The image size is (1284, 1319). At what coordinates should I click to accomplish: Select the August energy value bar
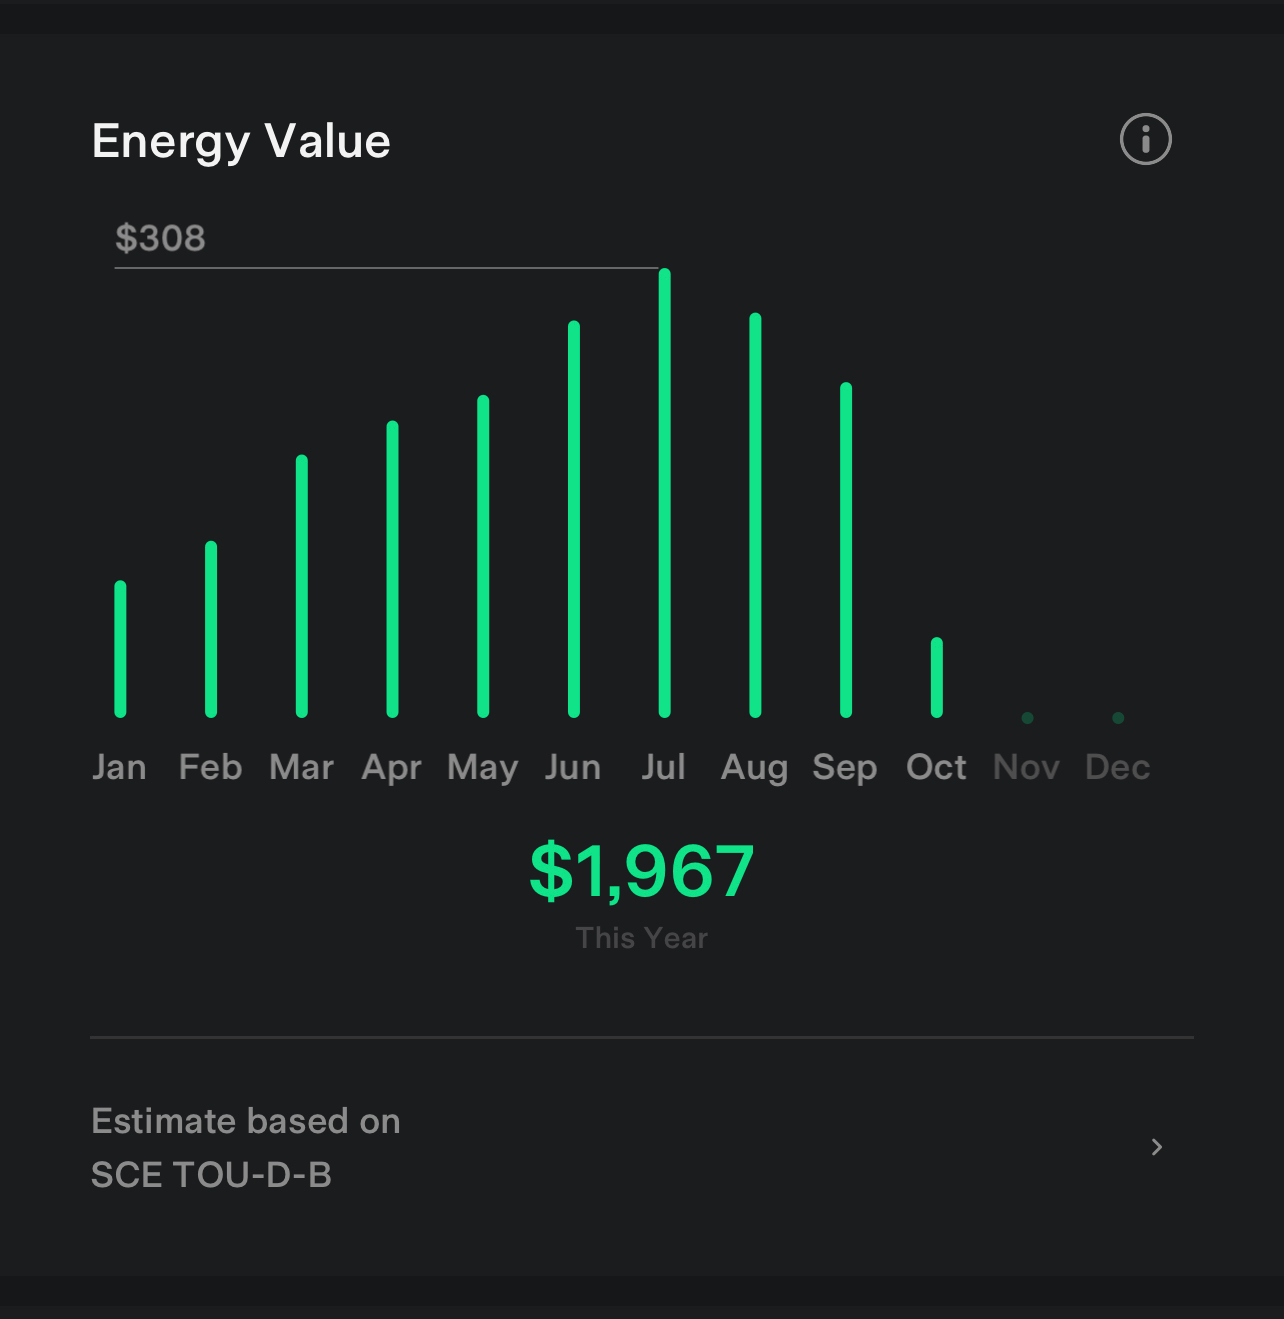pos(755,515)
